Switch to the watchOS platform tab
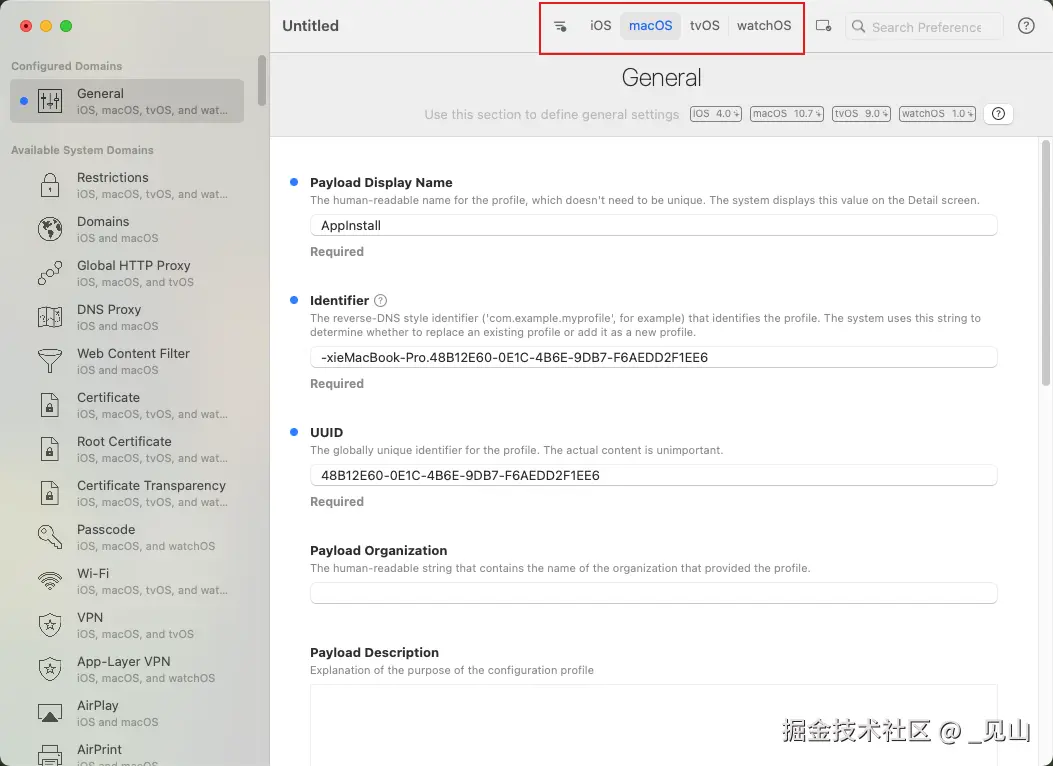Image resolution: width=1053 pixels, height=766 pixels. pos(764,26)
